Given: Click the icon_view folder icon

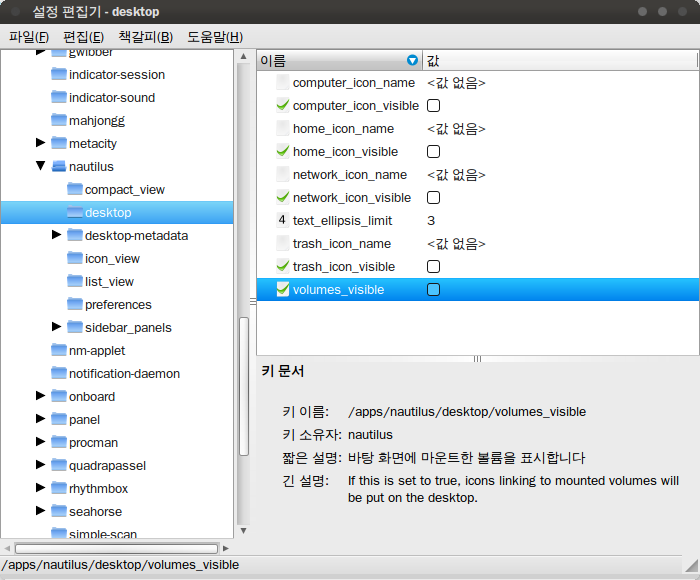Looking at the screenshot, I should coord(75,259).
